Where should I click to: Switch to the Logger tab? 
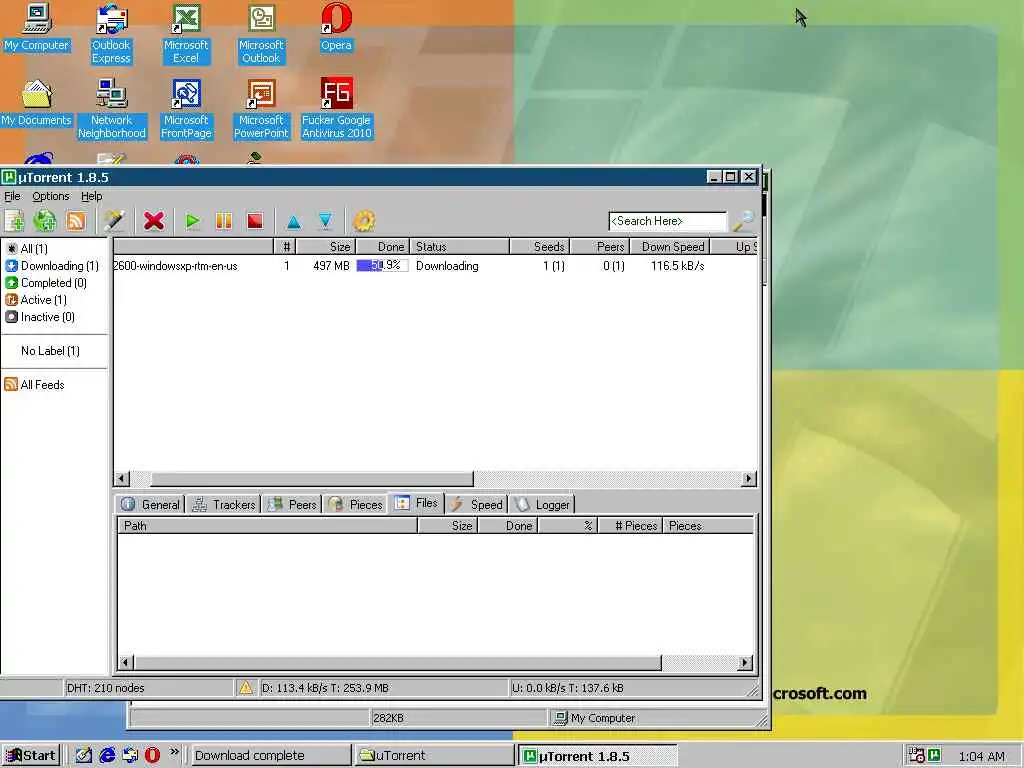click(542, 504)
